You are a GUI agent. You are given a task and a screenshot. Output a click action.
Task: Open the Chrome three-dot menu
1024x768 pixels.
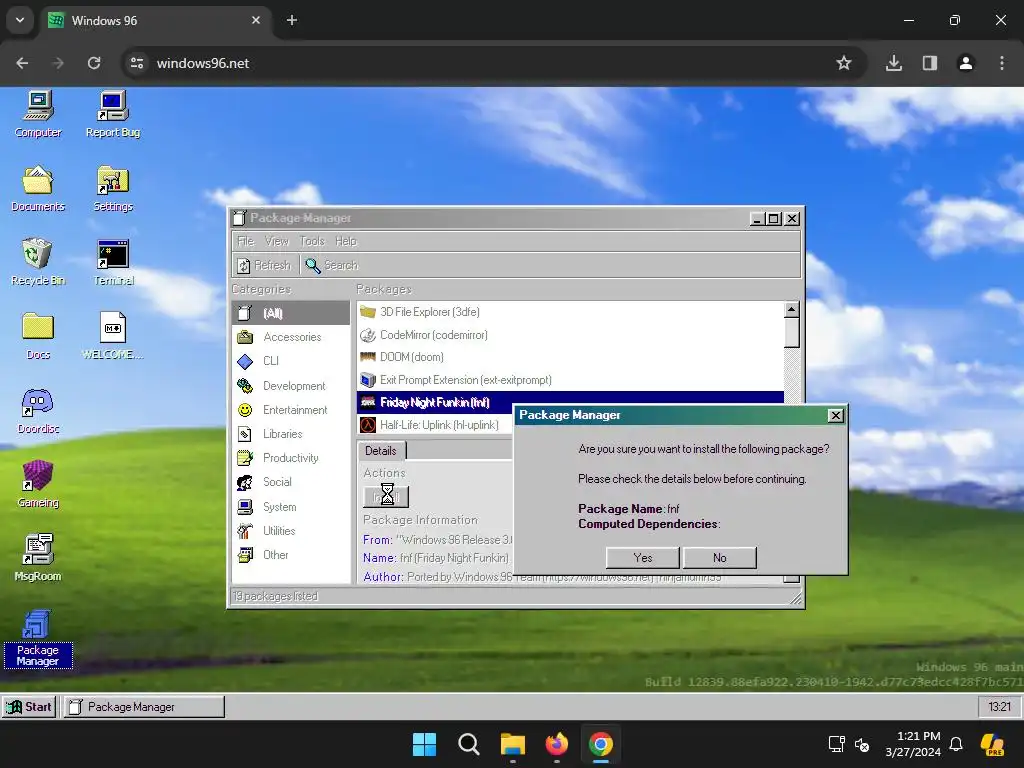(1002, 63)
